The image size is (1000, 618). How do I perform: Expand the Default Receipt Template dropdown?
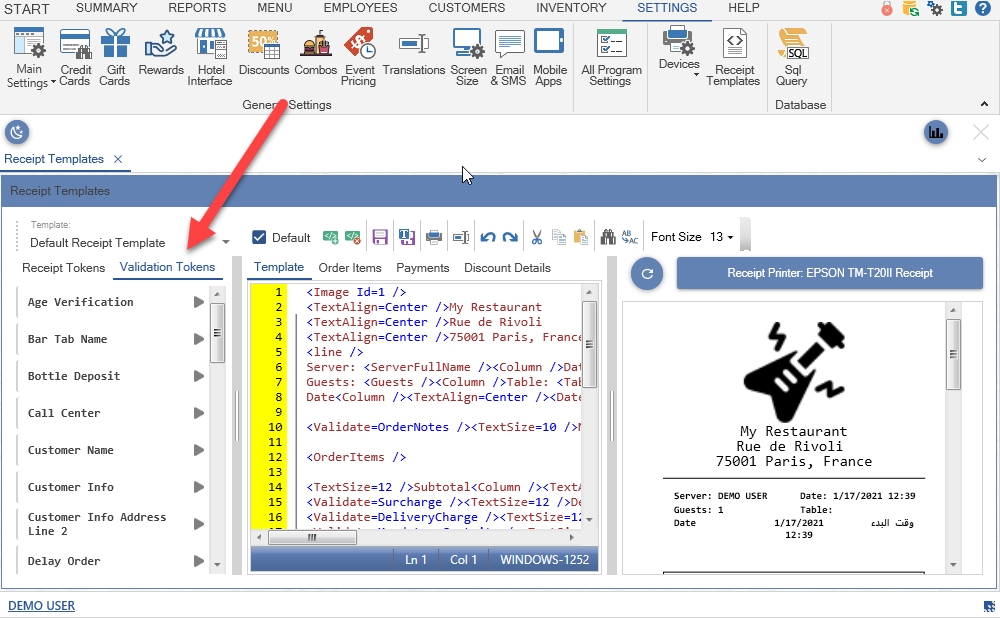[x=225, y=242]
